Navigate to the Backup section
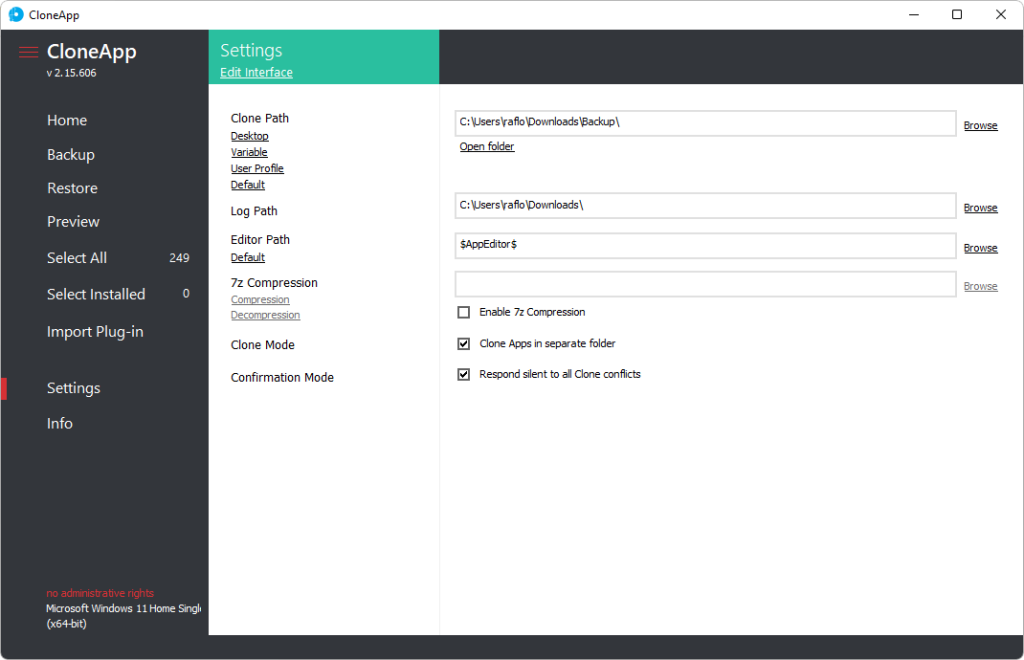 point(70,154)
